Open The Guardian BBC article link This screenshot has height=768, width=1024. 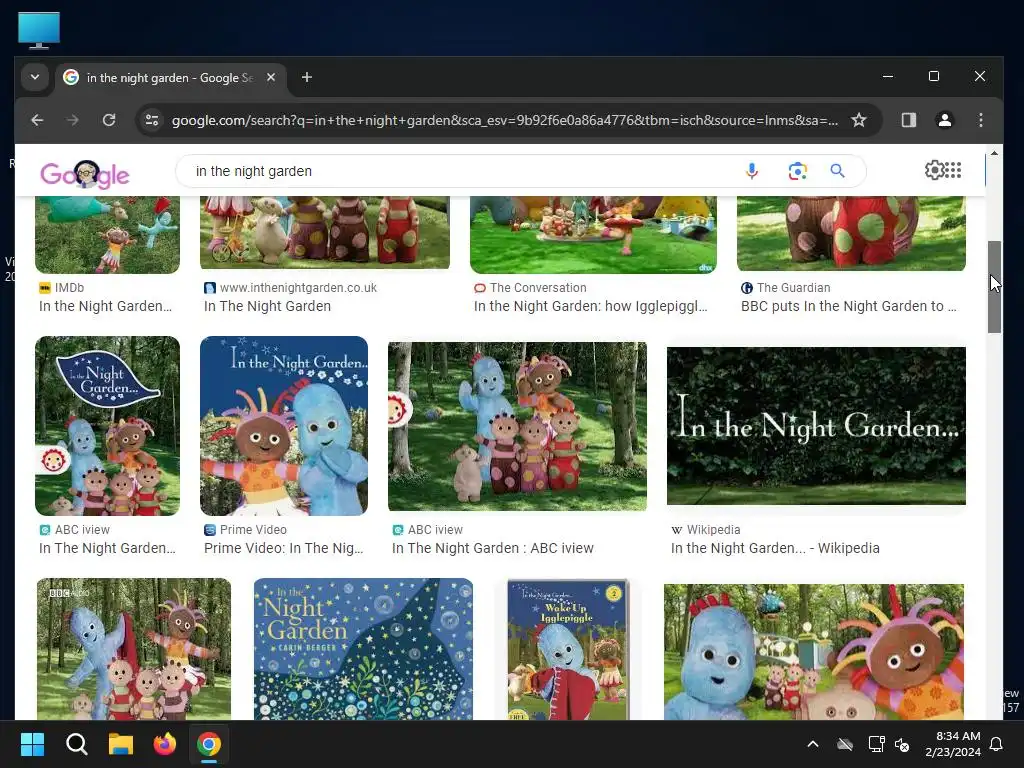[848, 306]
